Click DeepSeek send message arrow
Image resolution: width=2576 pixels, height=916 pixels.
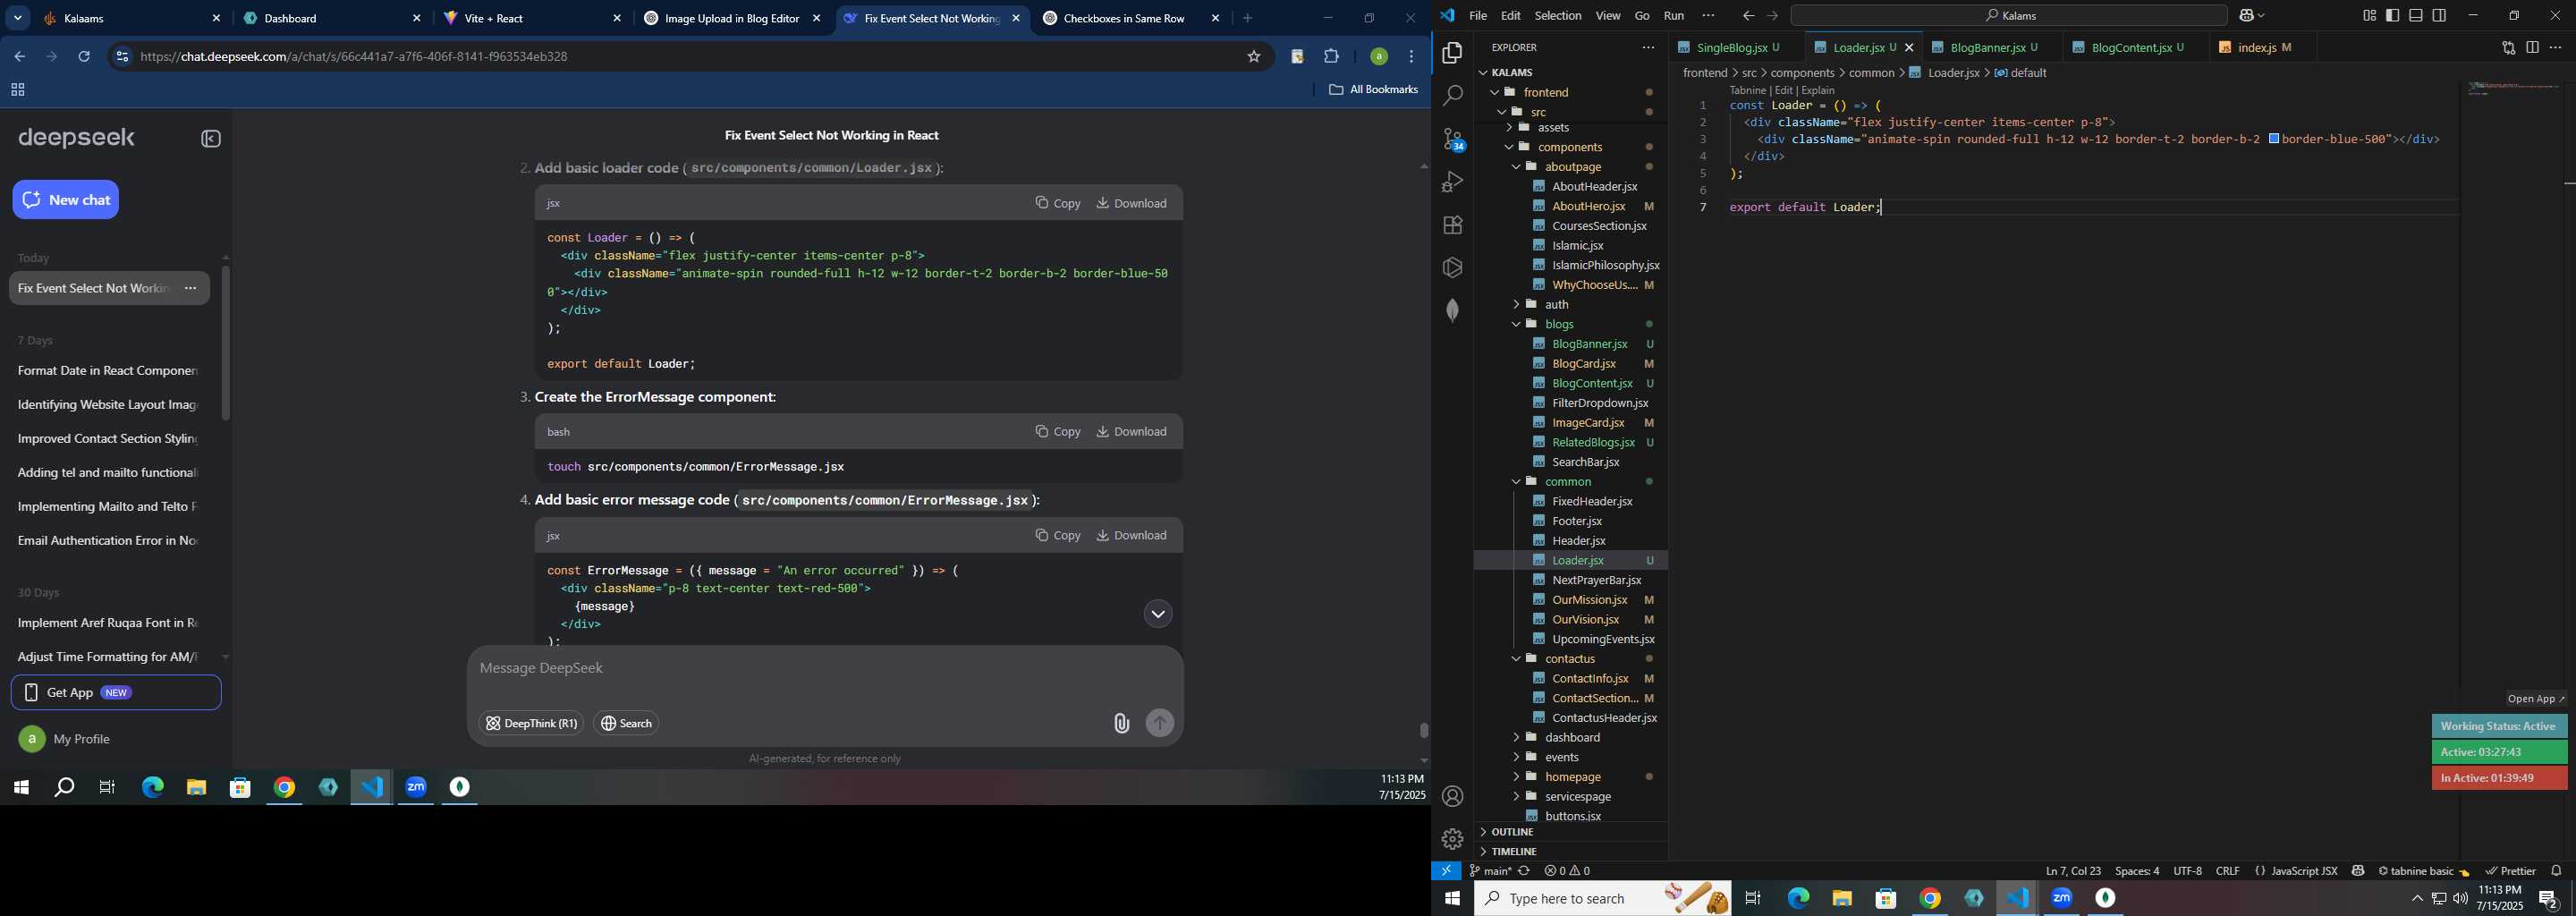tap(1160, 724)
